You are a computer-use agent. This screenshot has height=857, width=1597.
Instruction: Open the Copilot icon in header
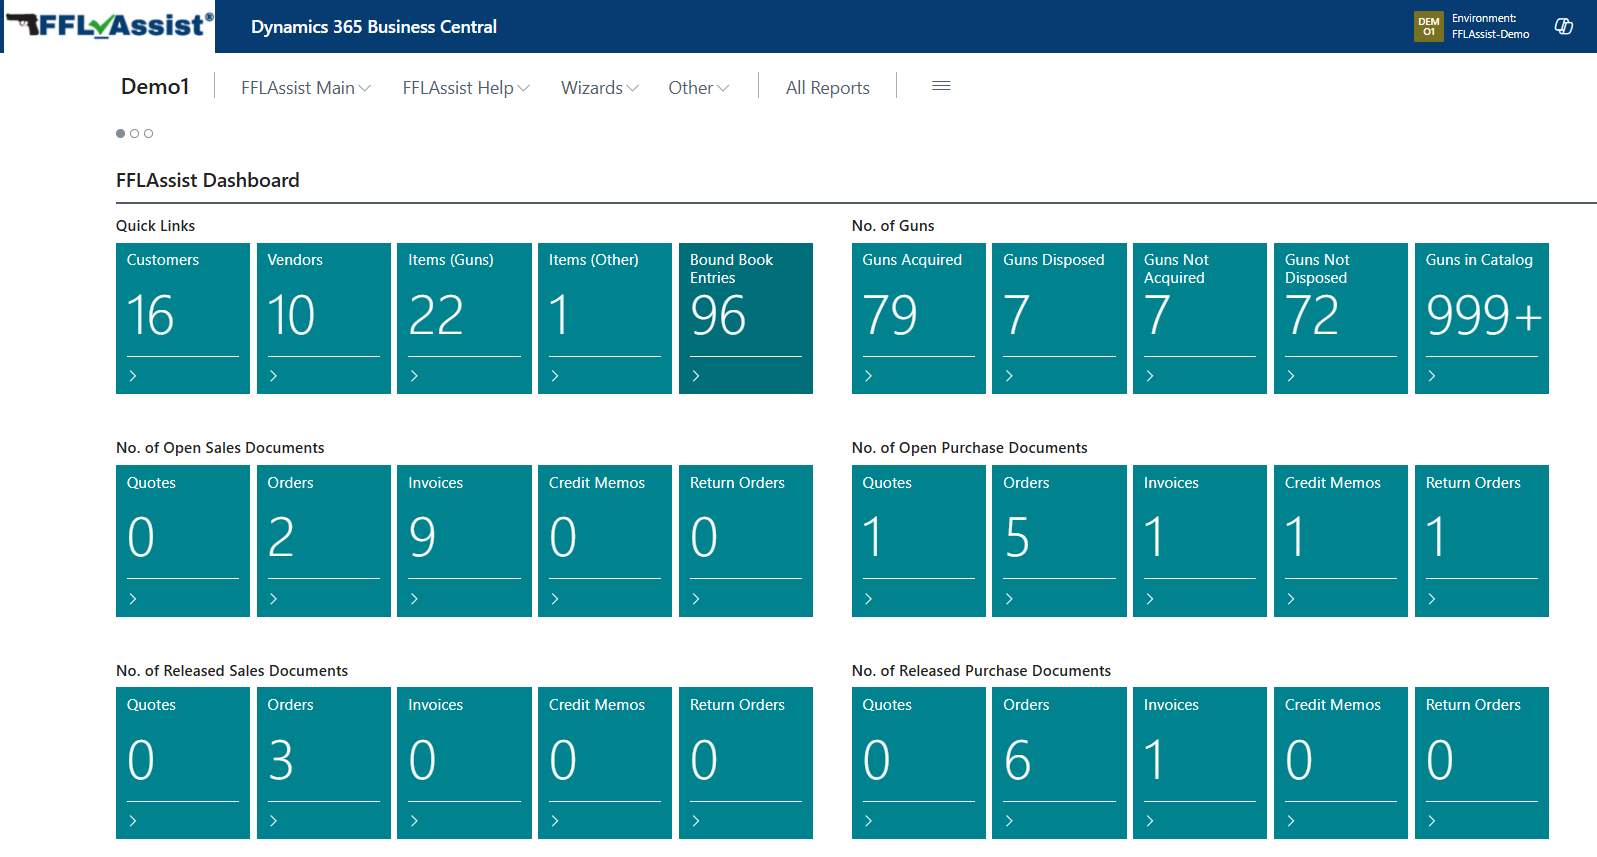click(1564, 26)
